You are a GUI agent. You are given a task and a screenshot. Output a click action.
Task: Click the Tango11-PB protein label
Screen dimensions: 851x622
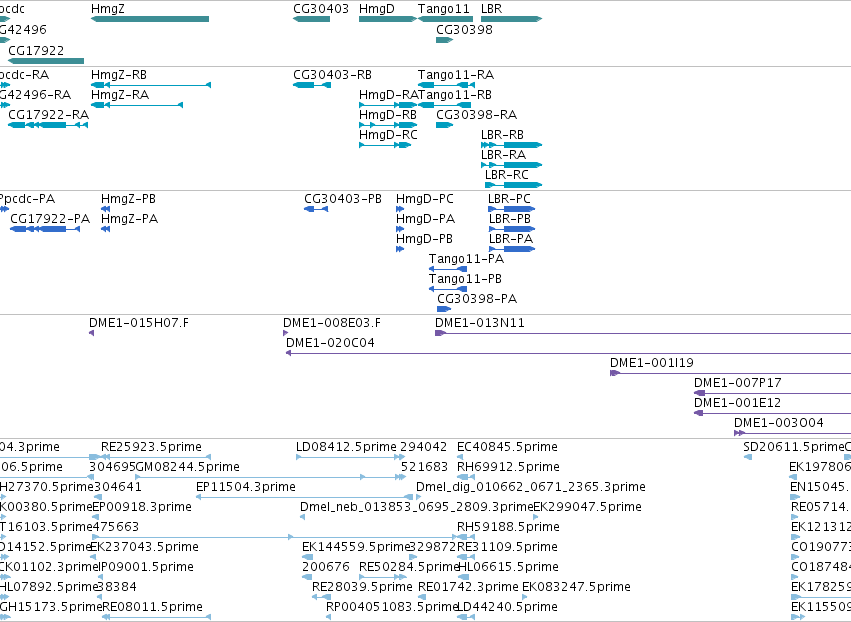pyautogui.click(x=465, y=280)
